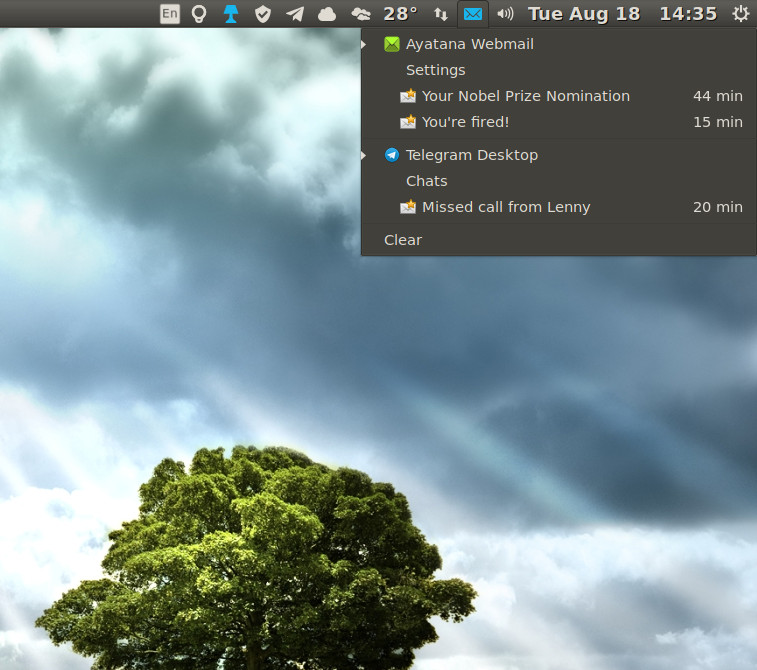The width and height of the screenshot is (757, 670).
Task: Open Missed call from Lenny notification
Action: tap(559, 207)
